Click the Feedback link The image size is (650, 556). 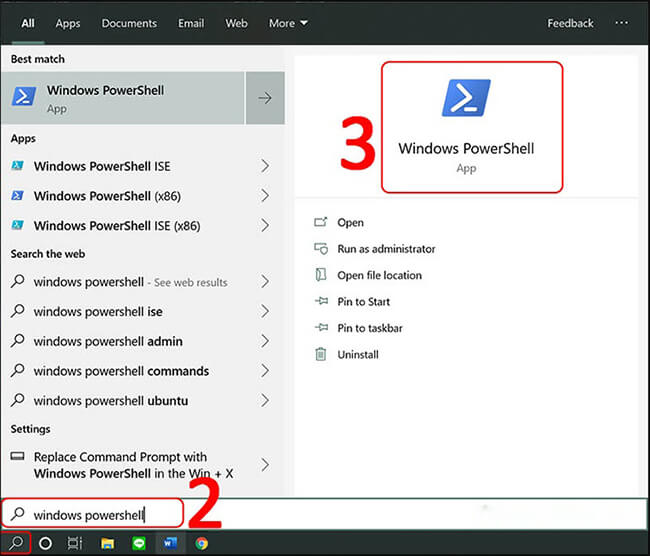tap(570, 23)
